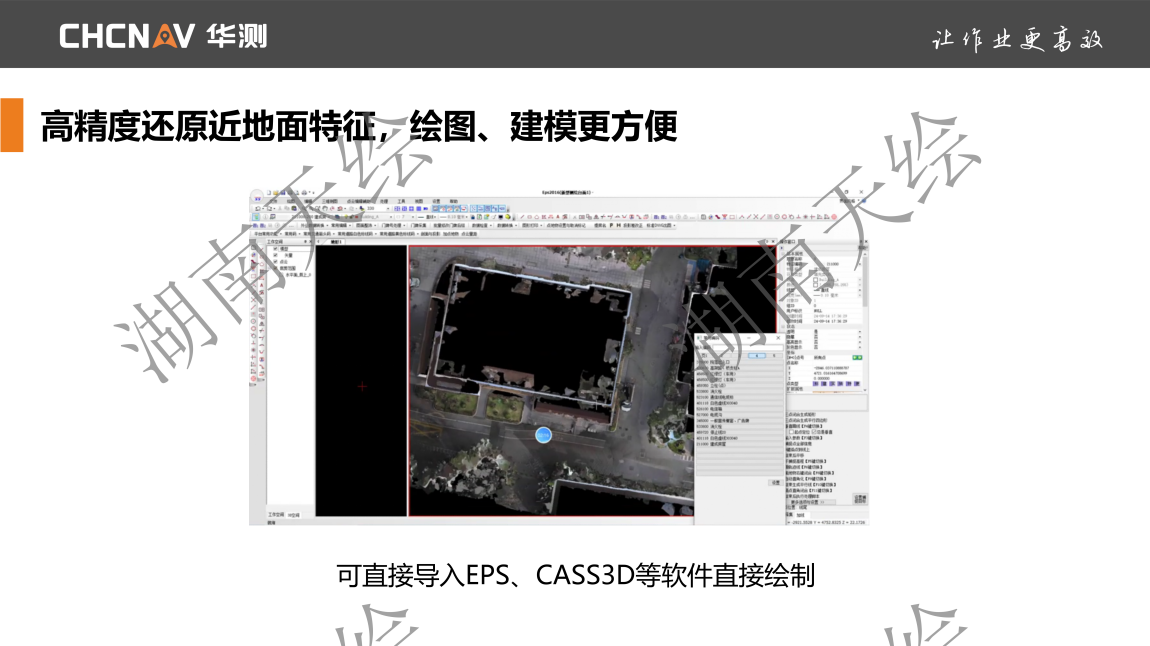Screen dimensions: 1150x646
Task: Click the 设置 button in code dialog
Action: click(774, 482)
